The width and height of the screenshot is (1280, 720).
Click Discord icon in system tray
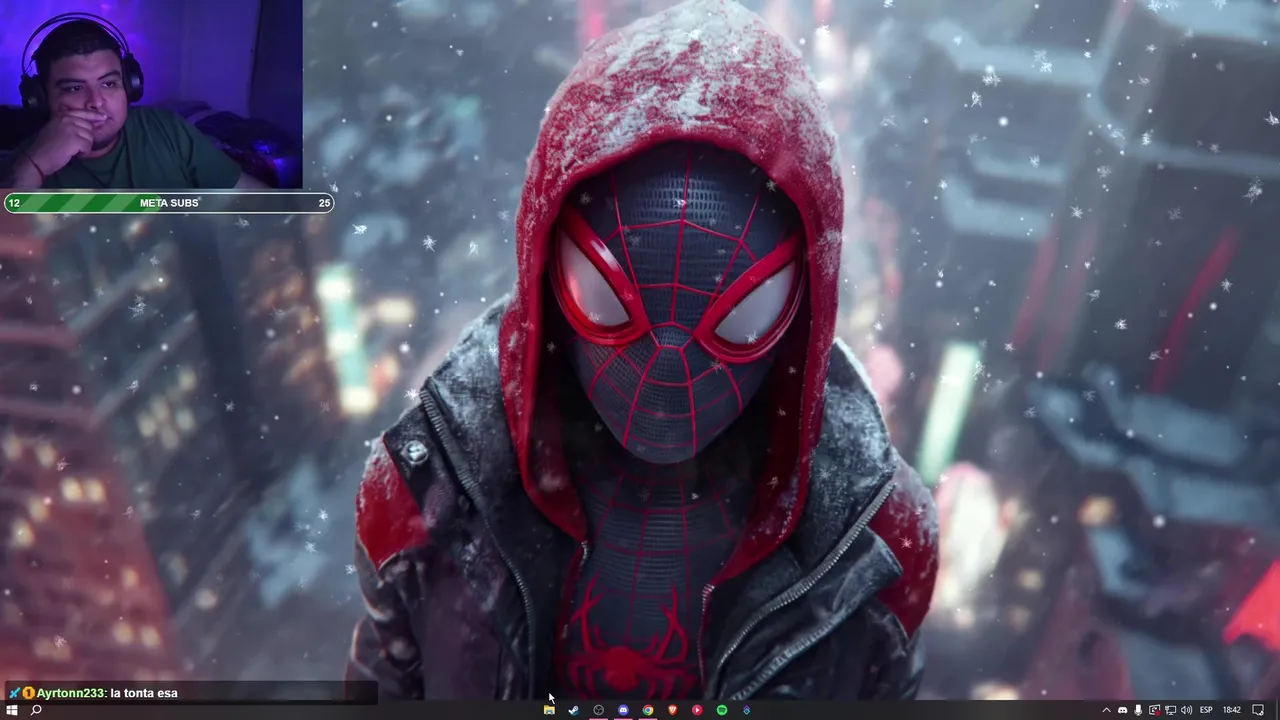tap(1122, 710)
